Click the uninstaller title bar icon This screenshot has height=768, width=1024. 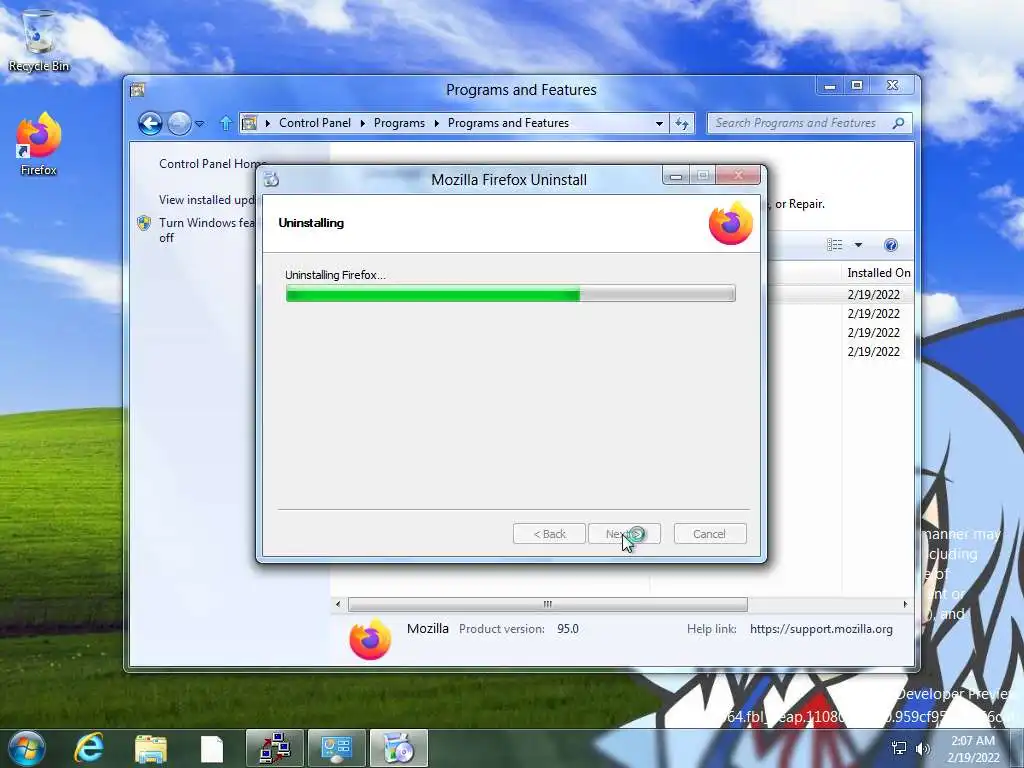point(272,179)
